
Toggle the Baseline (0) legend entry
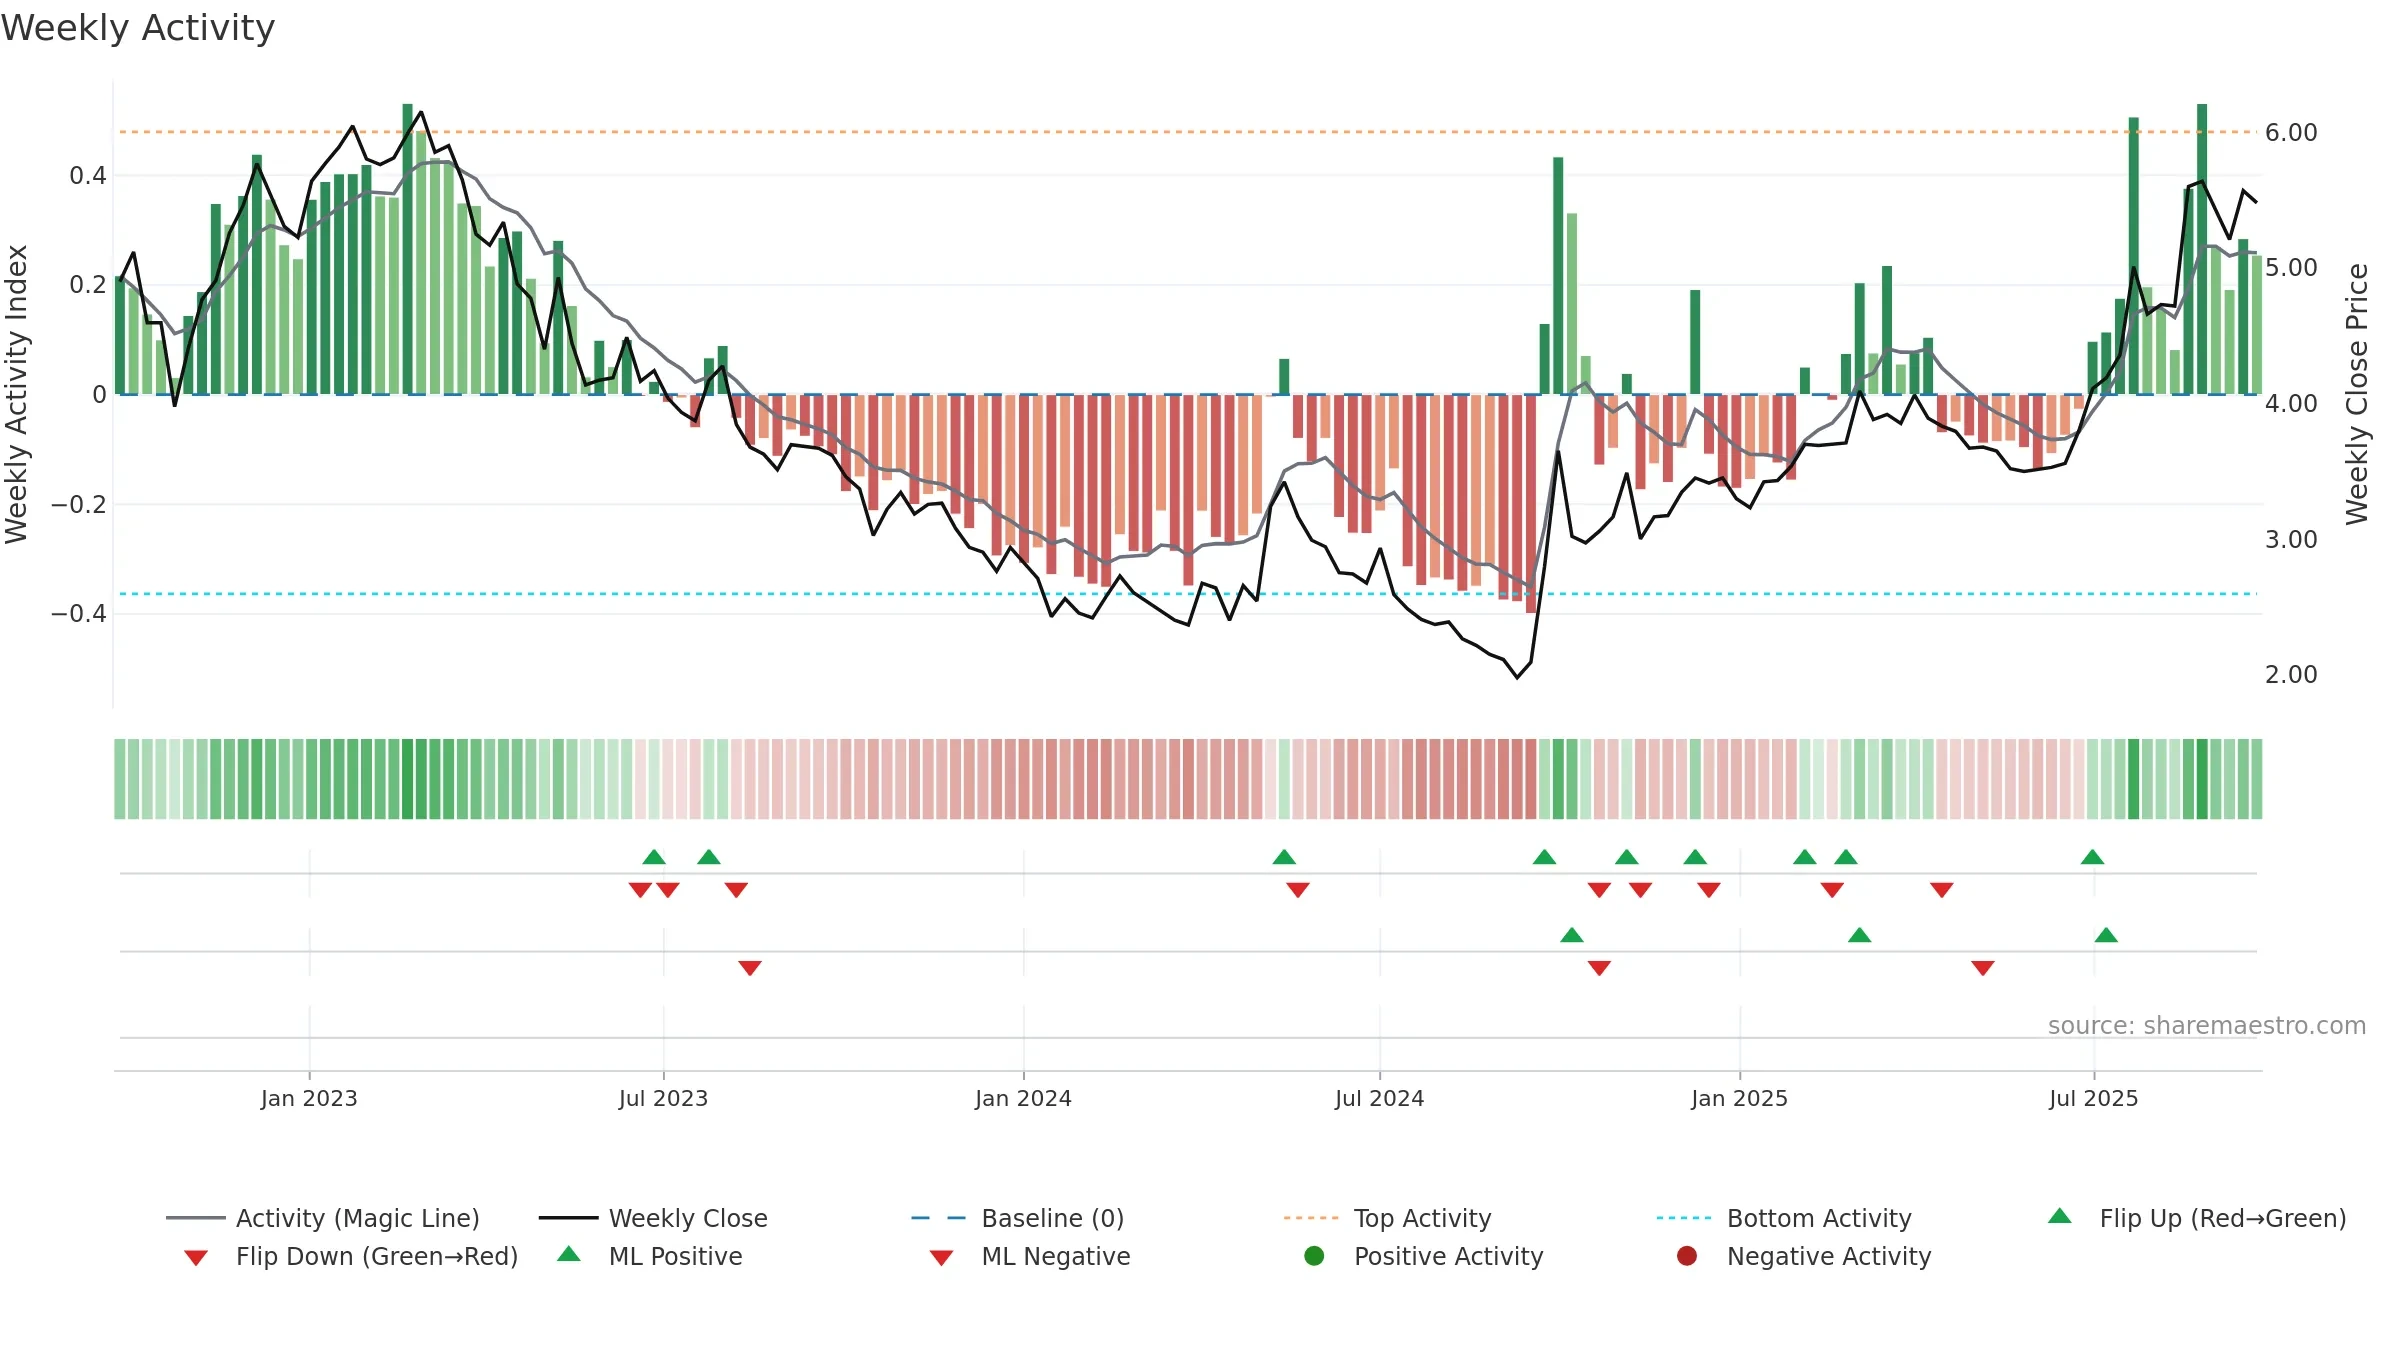1018,1218
